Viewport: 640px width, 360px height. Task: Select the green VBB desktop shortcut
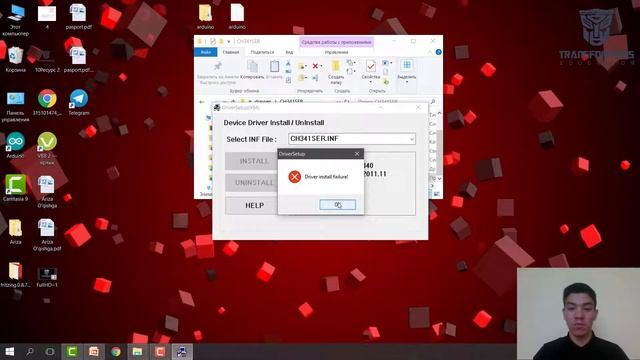pyautogui.click(x=47, y=148)
